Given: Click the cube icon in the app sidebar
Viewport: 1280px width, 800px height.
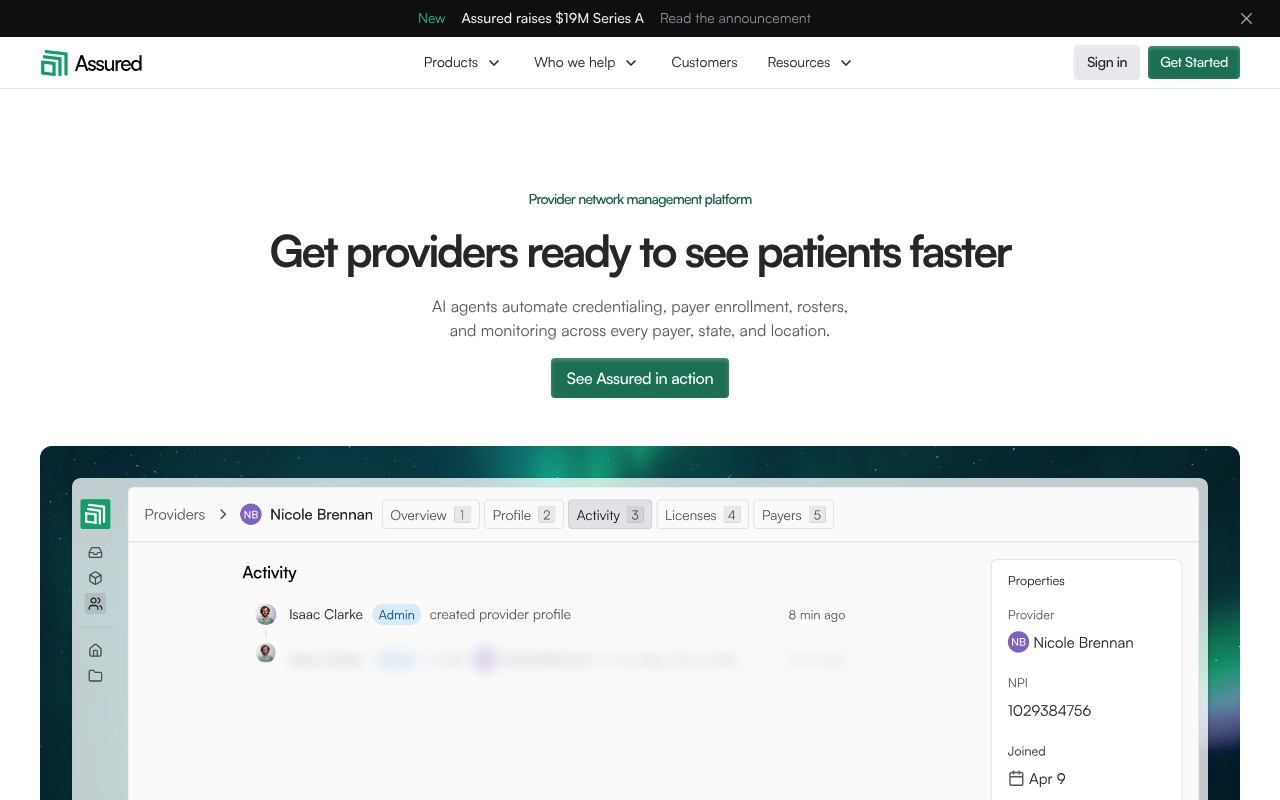Looking at the screenshot, I should pos(95,578).
